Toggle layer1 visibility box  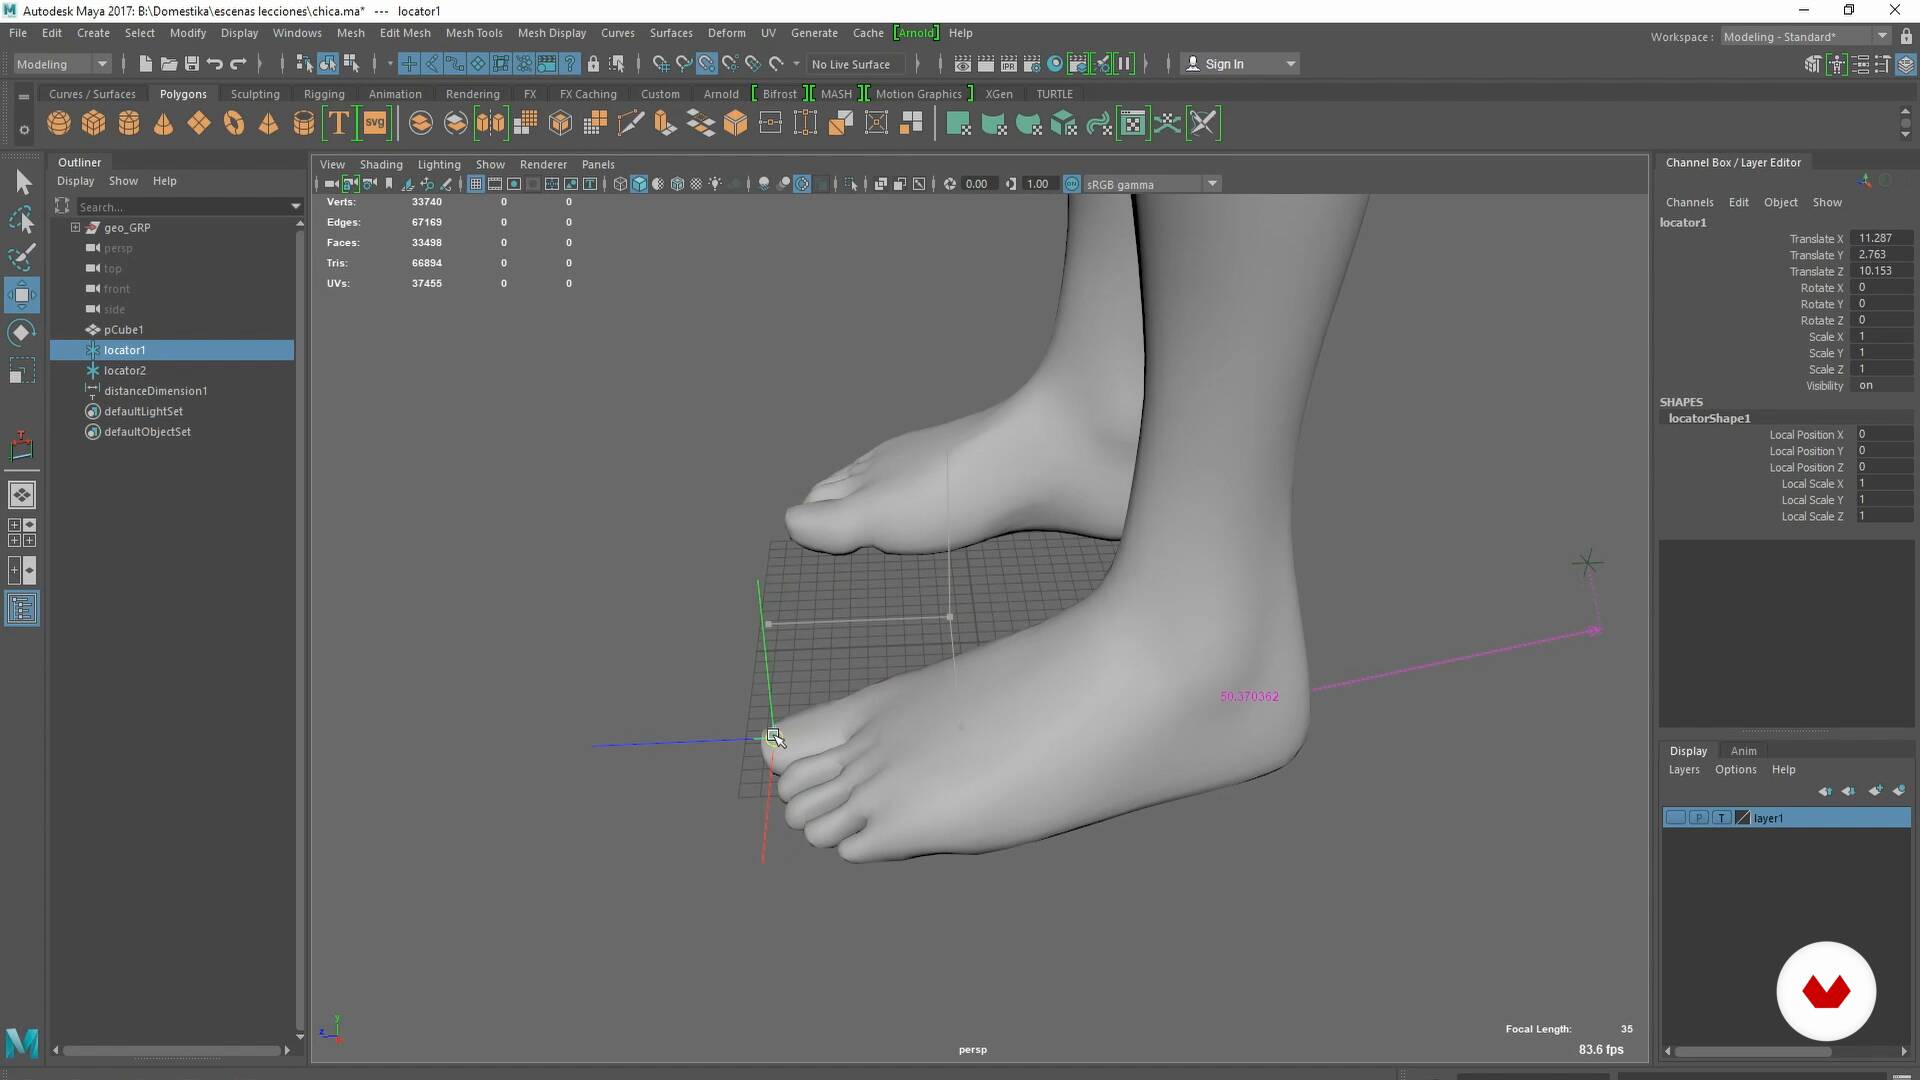1676,818
